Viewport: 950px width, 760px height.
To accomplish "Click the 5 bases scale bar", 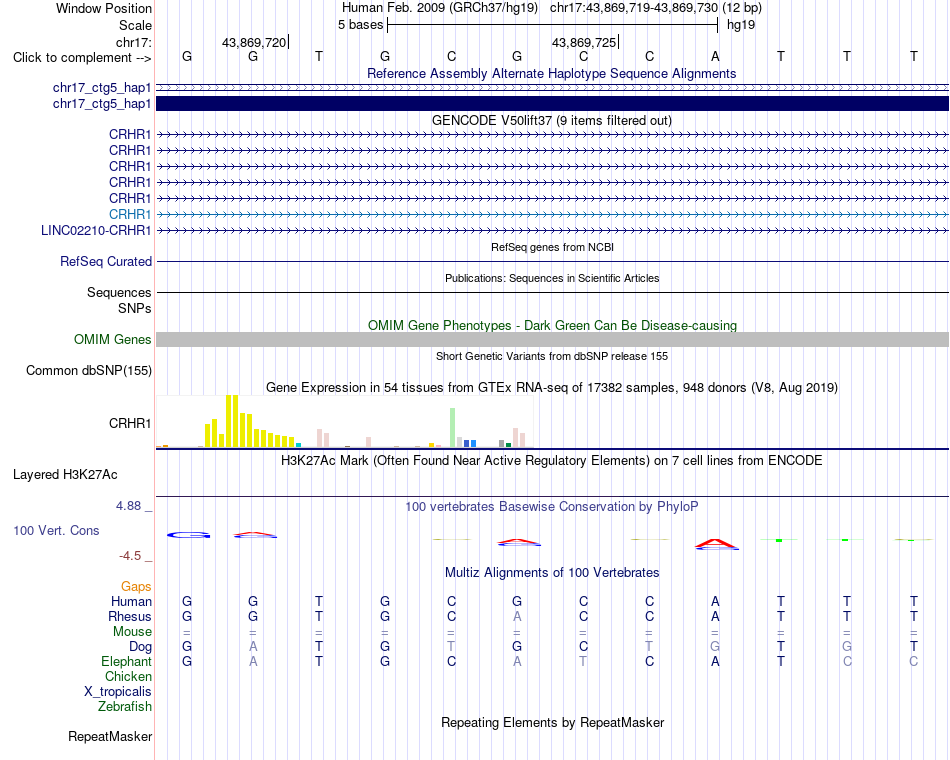I will pos(552,25).
